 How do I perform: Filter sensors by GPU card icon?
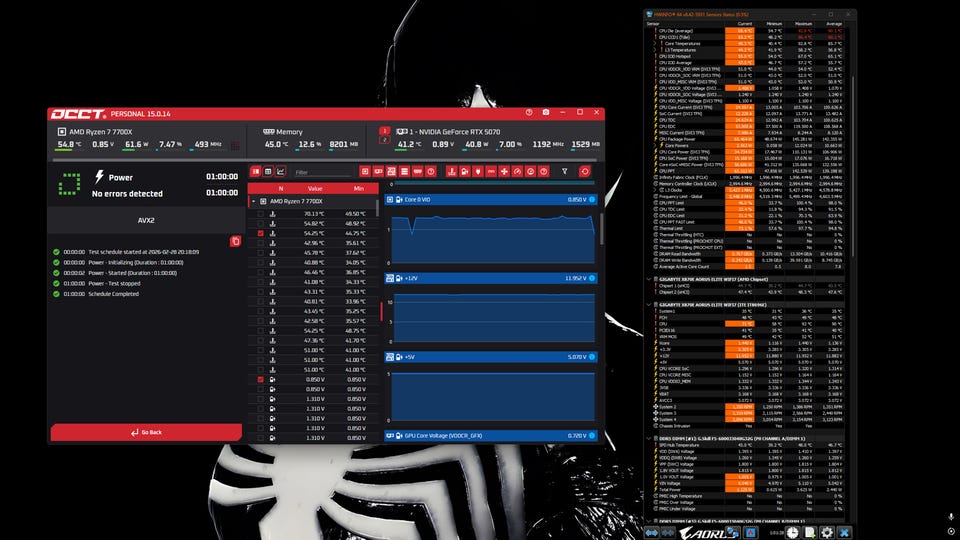coord(378,171)
